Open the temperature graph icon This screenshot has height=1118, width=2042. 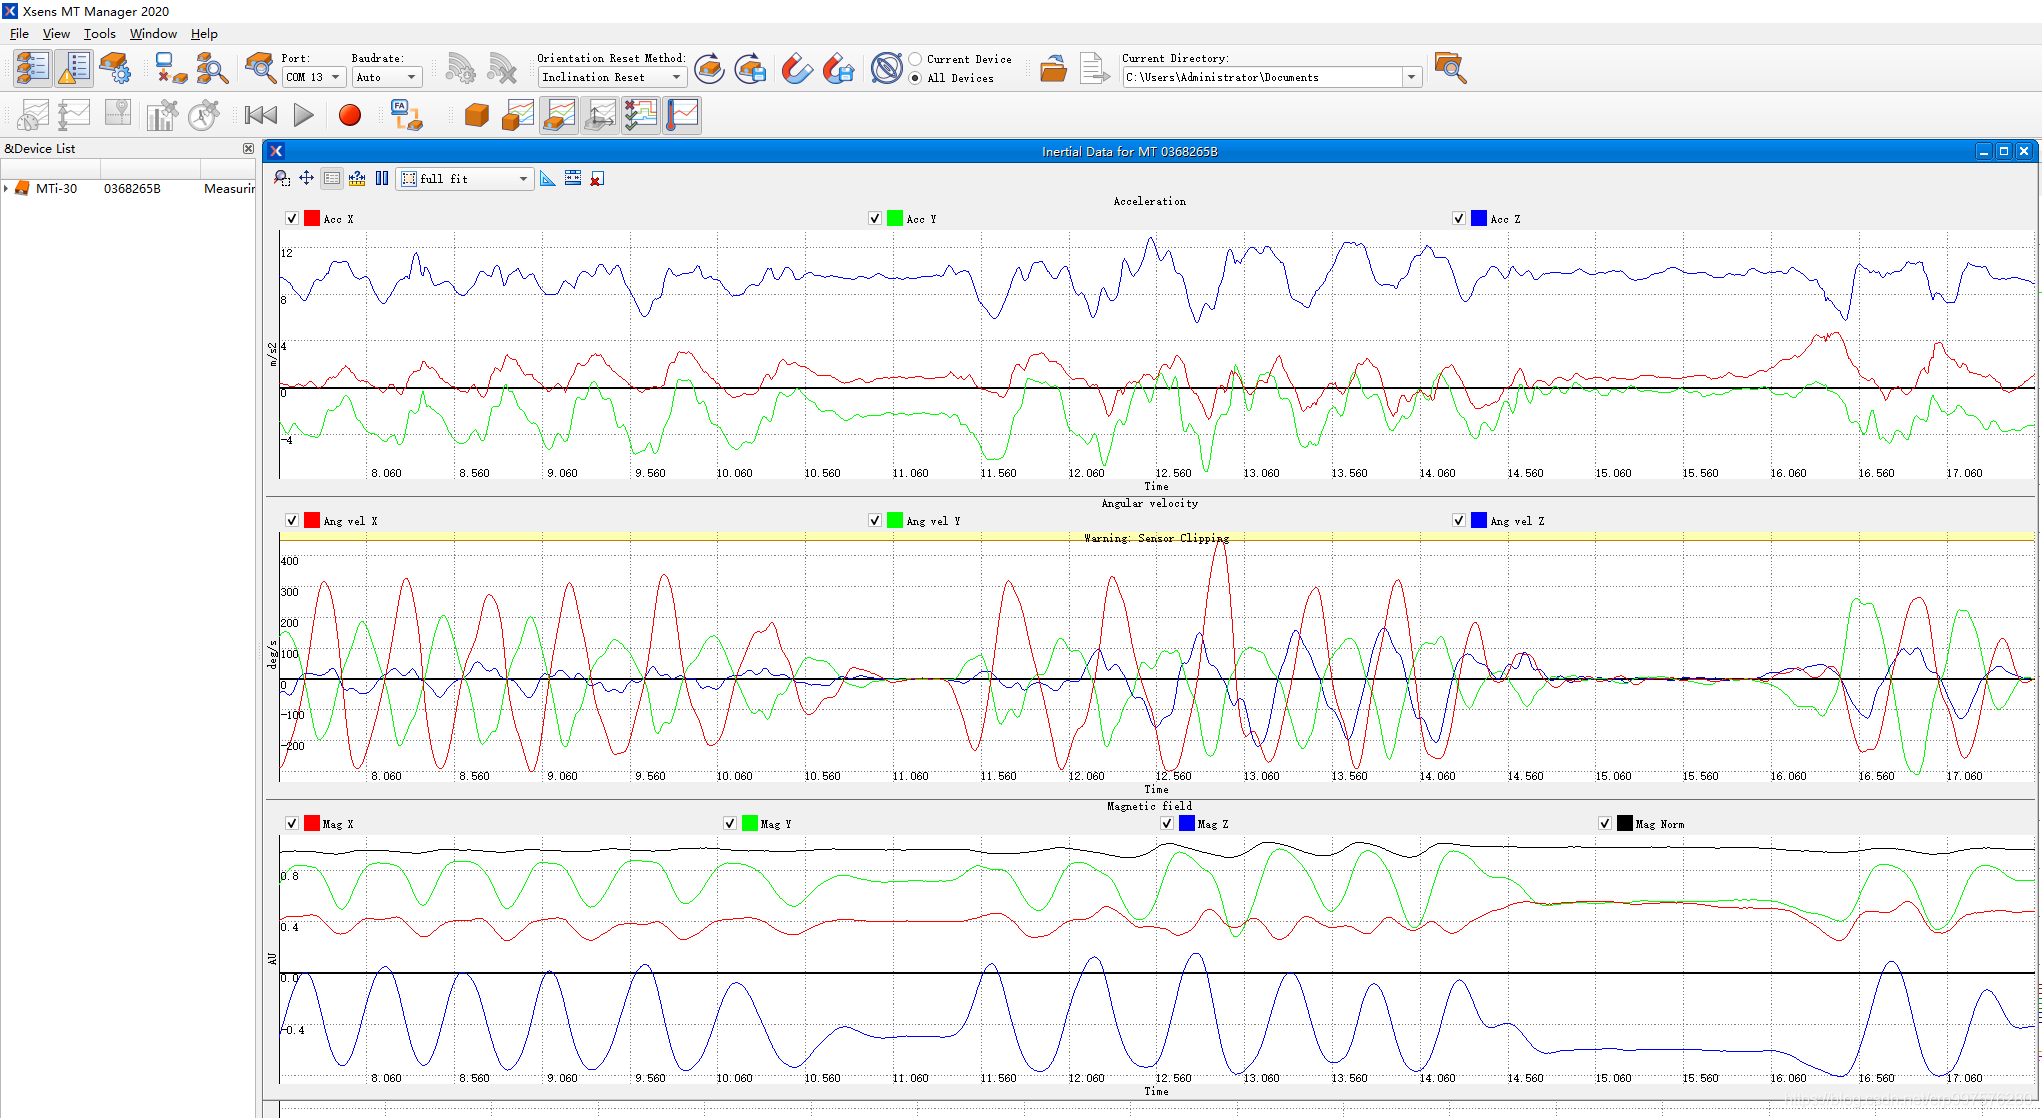point(682,116)
